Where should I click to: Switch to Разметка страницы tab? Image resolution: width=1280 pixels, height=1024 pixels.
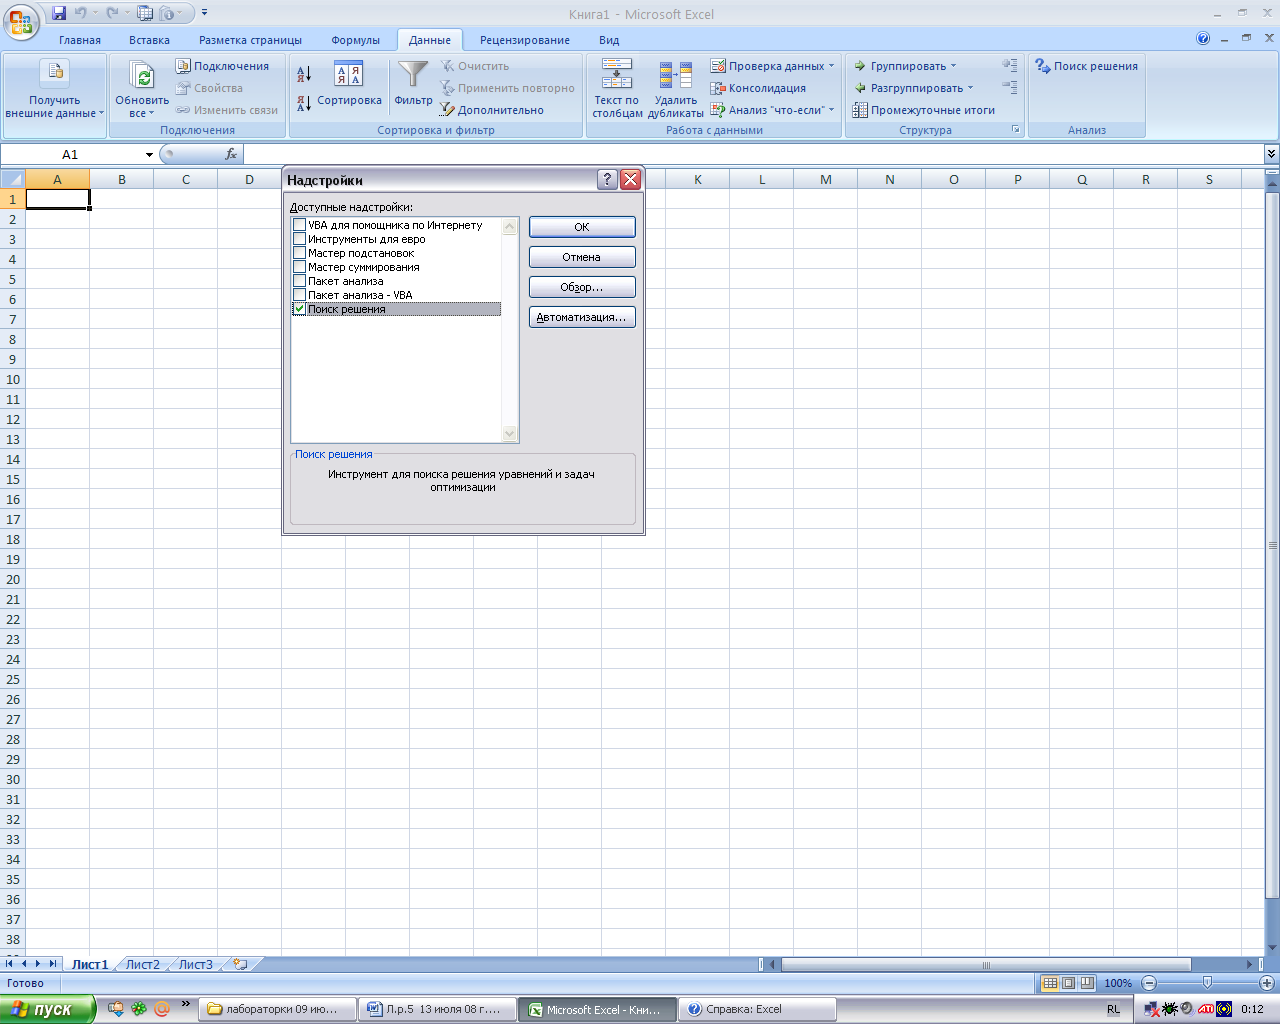pyautogui.click(x=250, y=40)
